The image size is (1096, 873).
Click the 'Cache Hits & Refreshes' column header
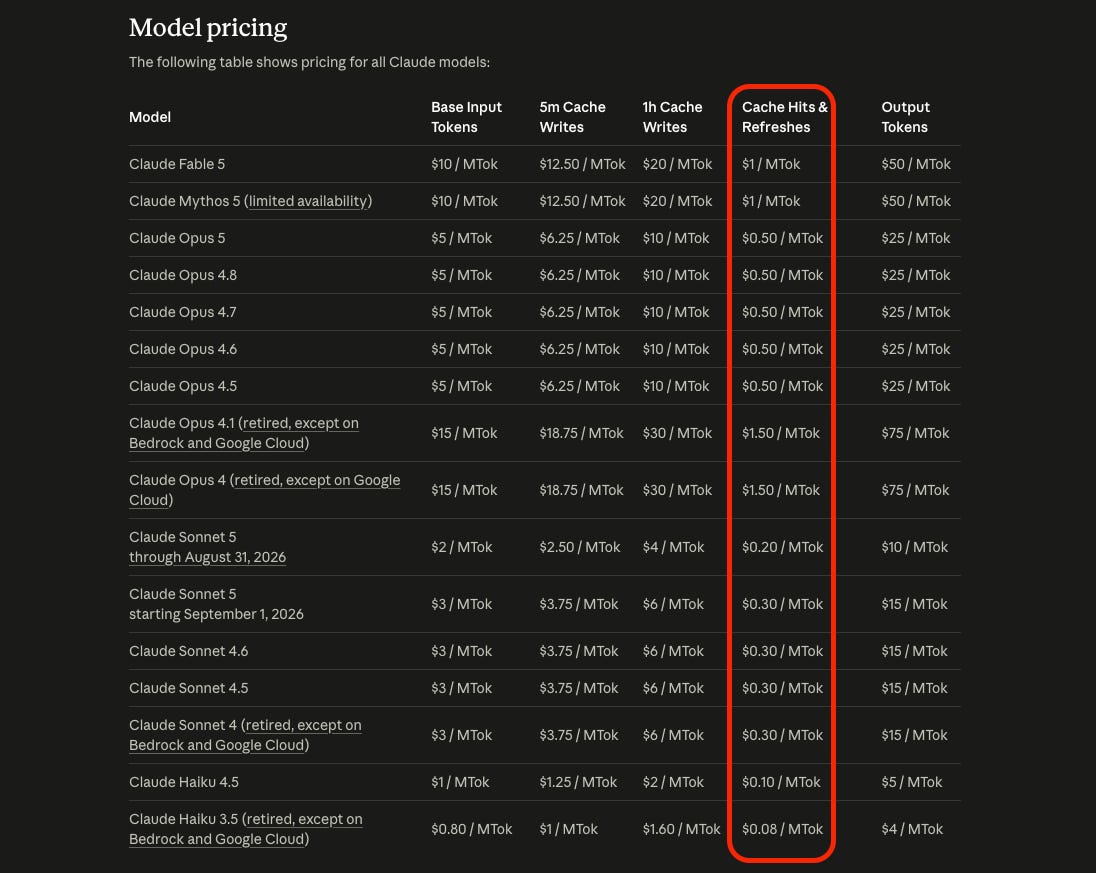point(785,117)
